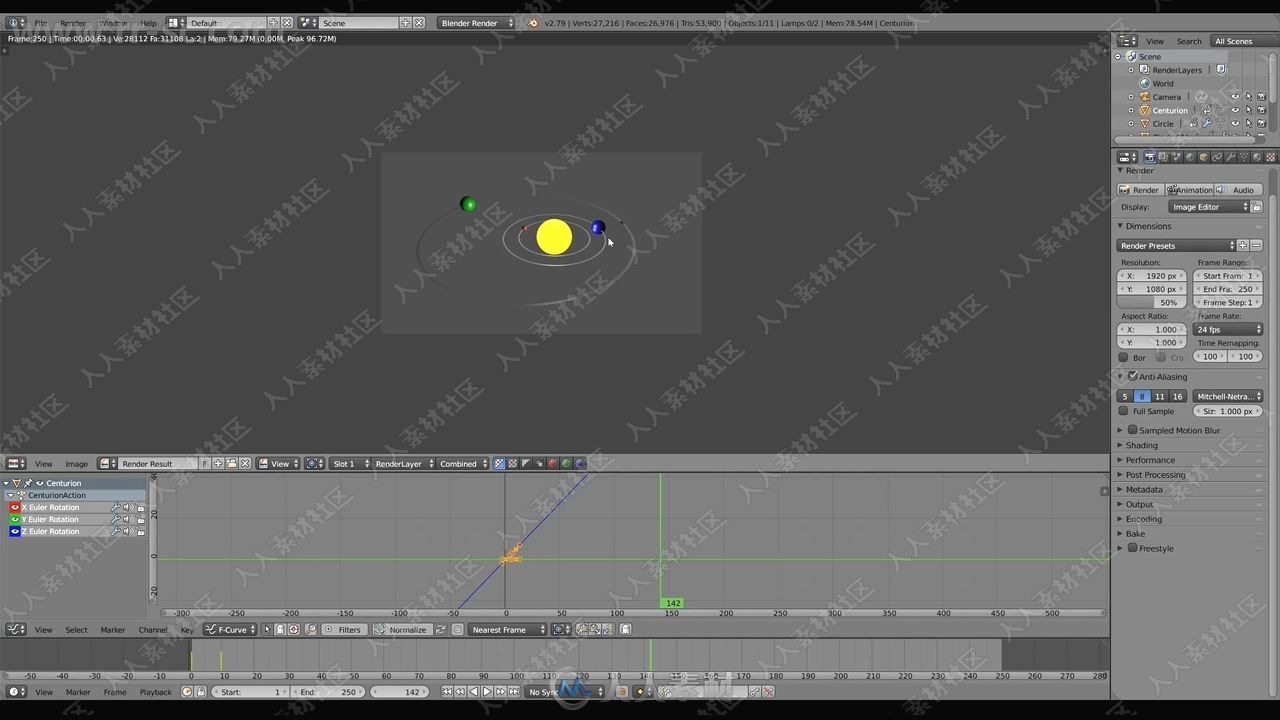The width and height of the screenshot is (1280, 720).
Task: Enable the Border render checkbox
Action: pyautogui.click(x=1123, y=357)
